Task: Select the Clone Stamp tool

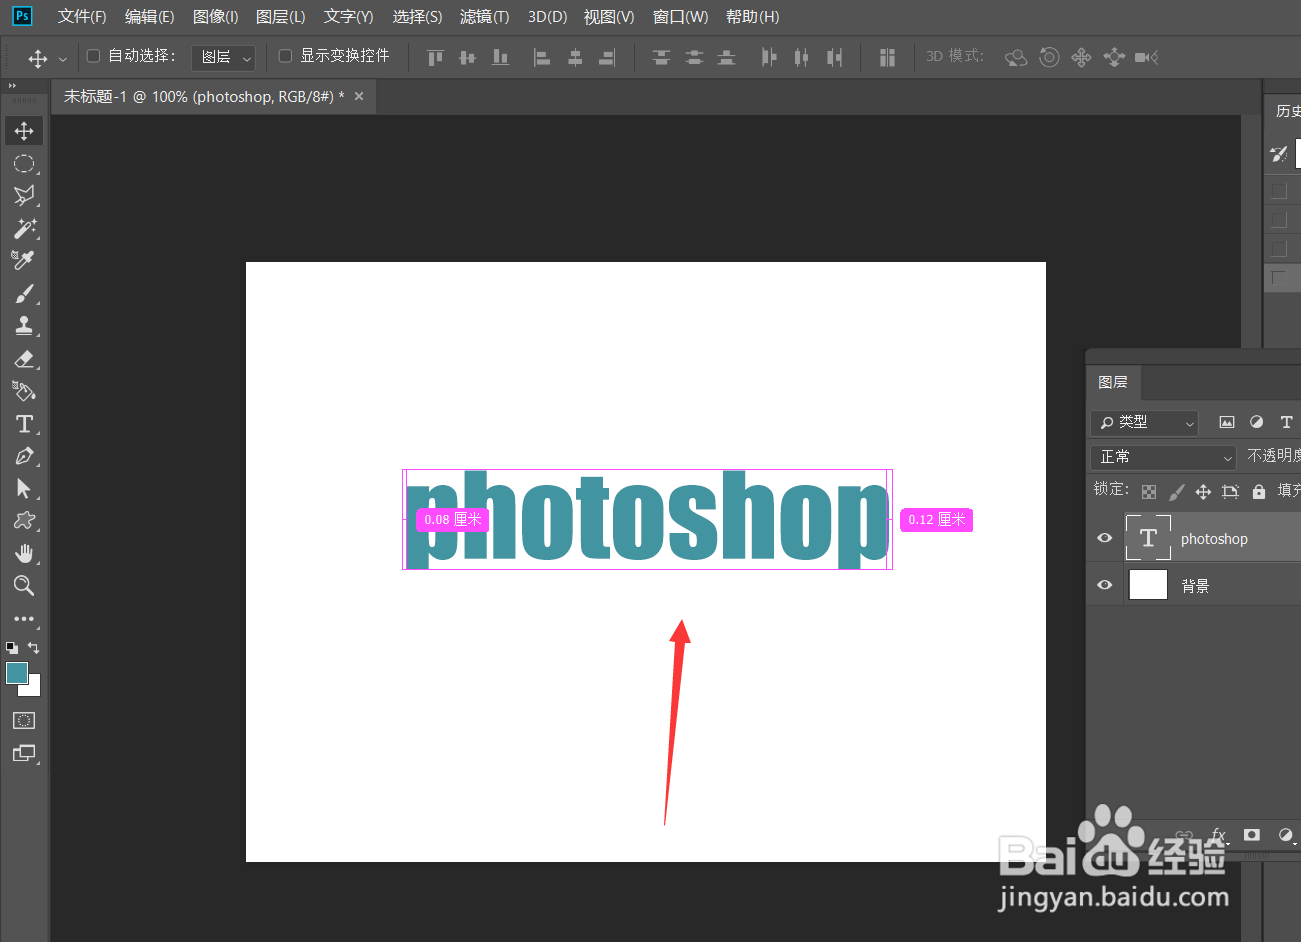Action: (x=24, y=325)
